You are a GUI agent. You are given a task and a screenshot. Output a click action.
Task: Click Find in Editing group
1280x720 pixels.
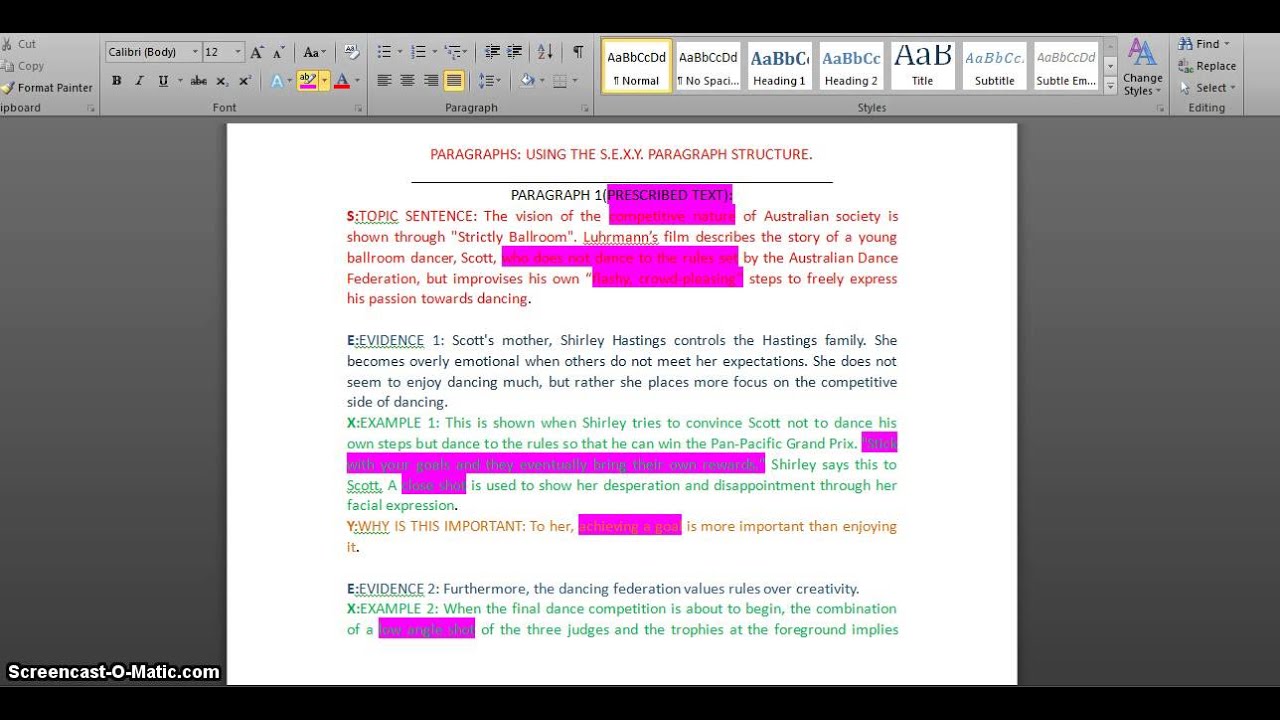[1204, 44]
